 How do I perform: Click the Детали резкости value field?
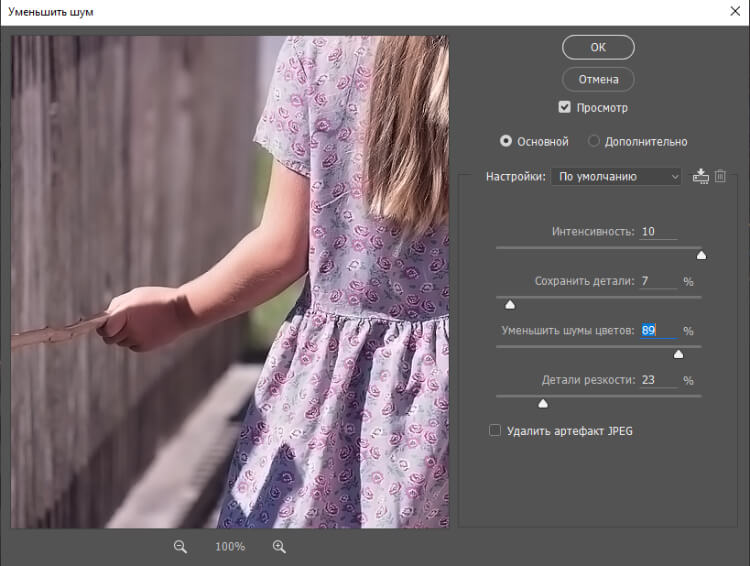(x=657, y=380)
